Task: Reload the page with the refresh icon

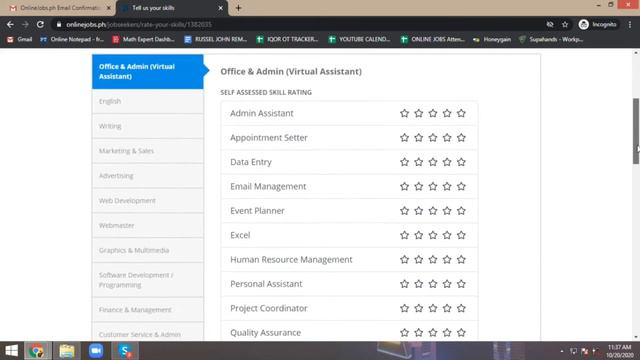Action: click(40, 24)
